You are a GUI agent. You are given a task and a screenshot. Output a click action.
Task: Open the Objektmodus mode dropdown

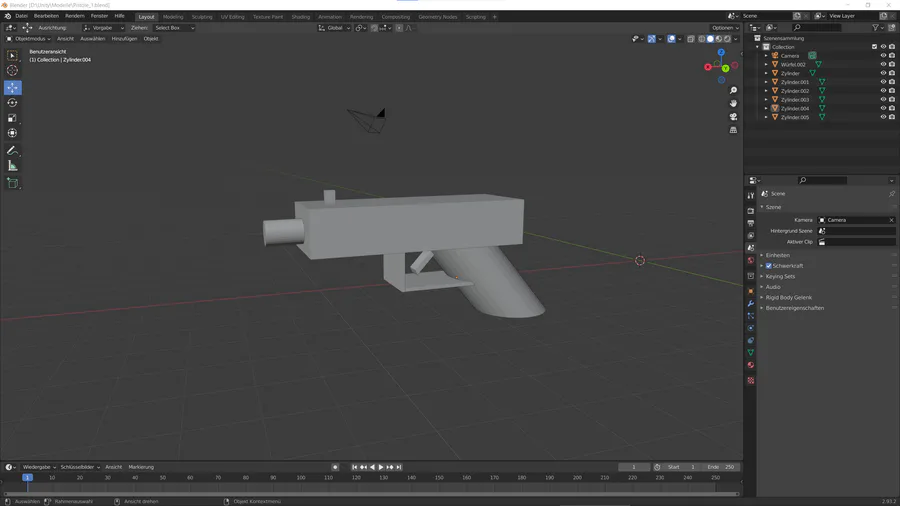click(28, 39)
